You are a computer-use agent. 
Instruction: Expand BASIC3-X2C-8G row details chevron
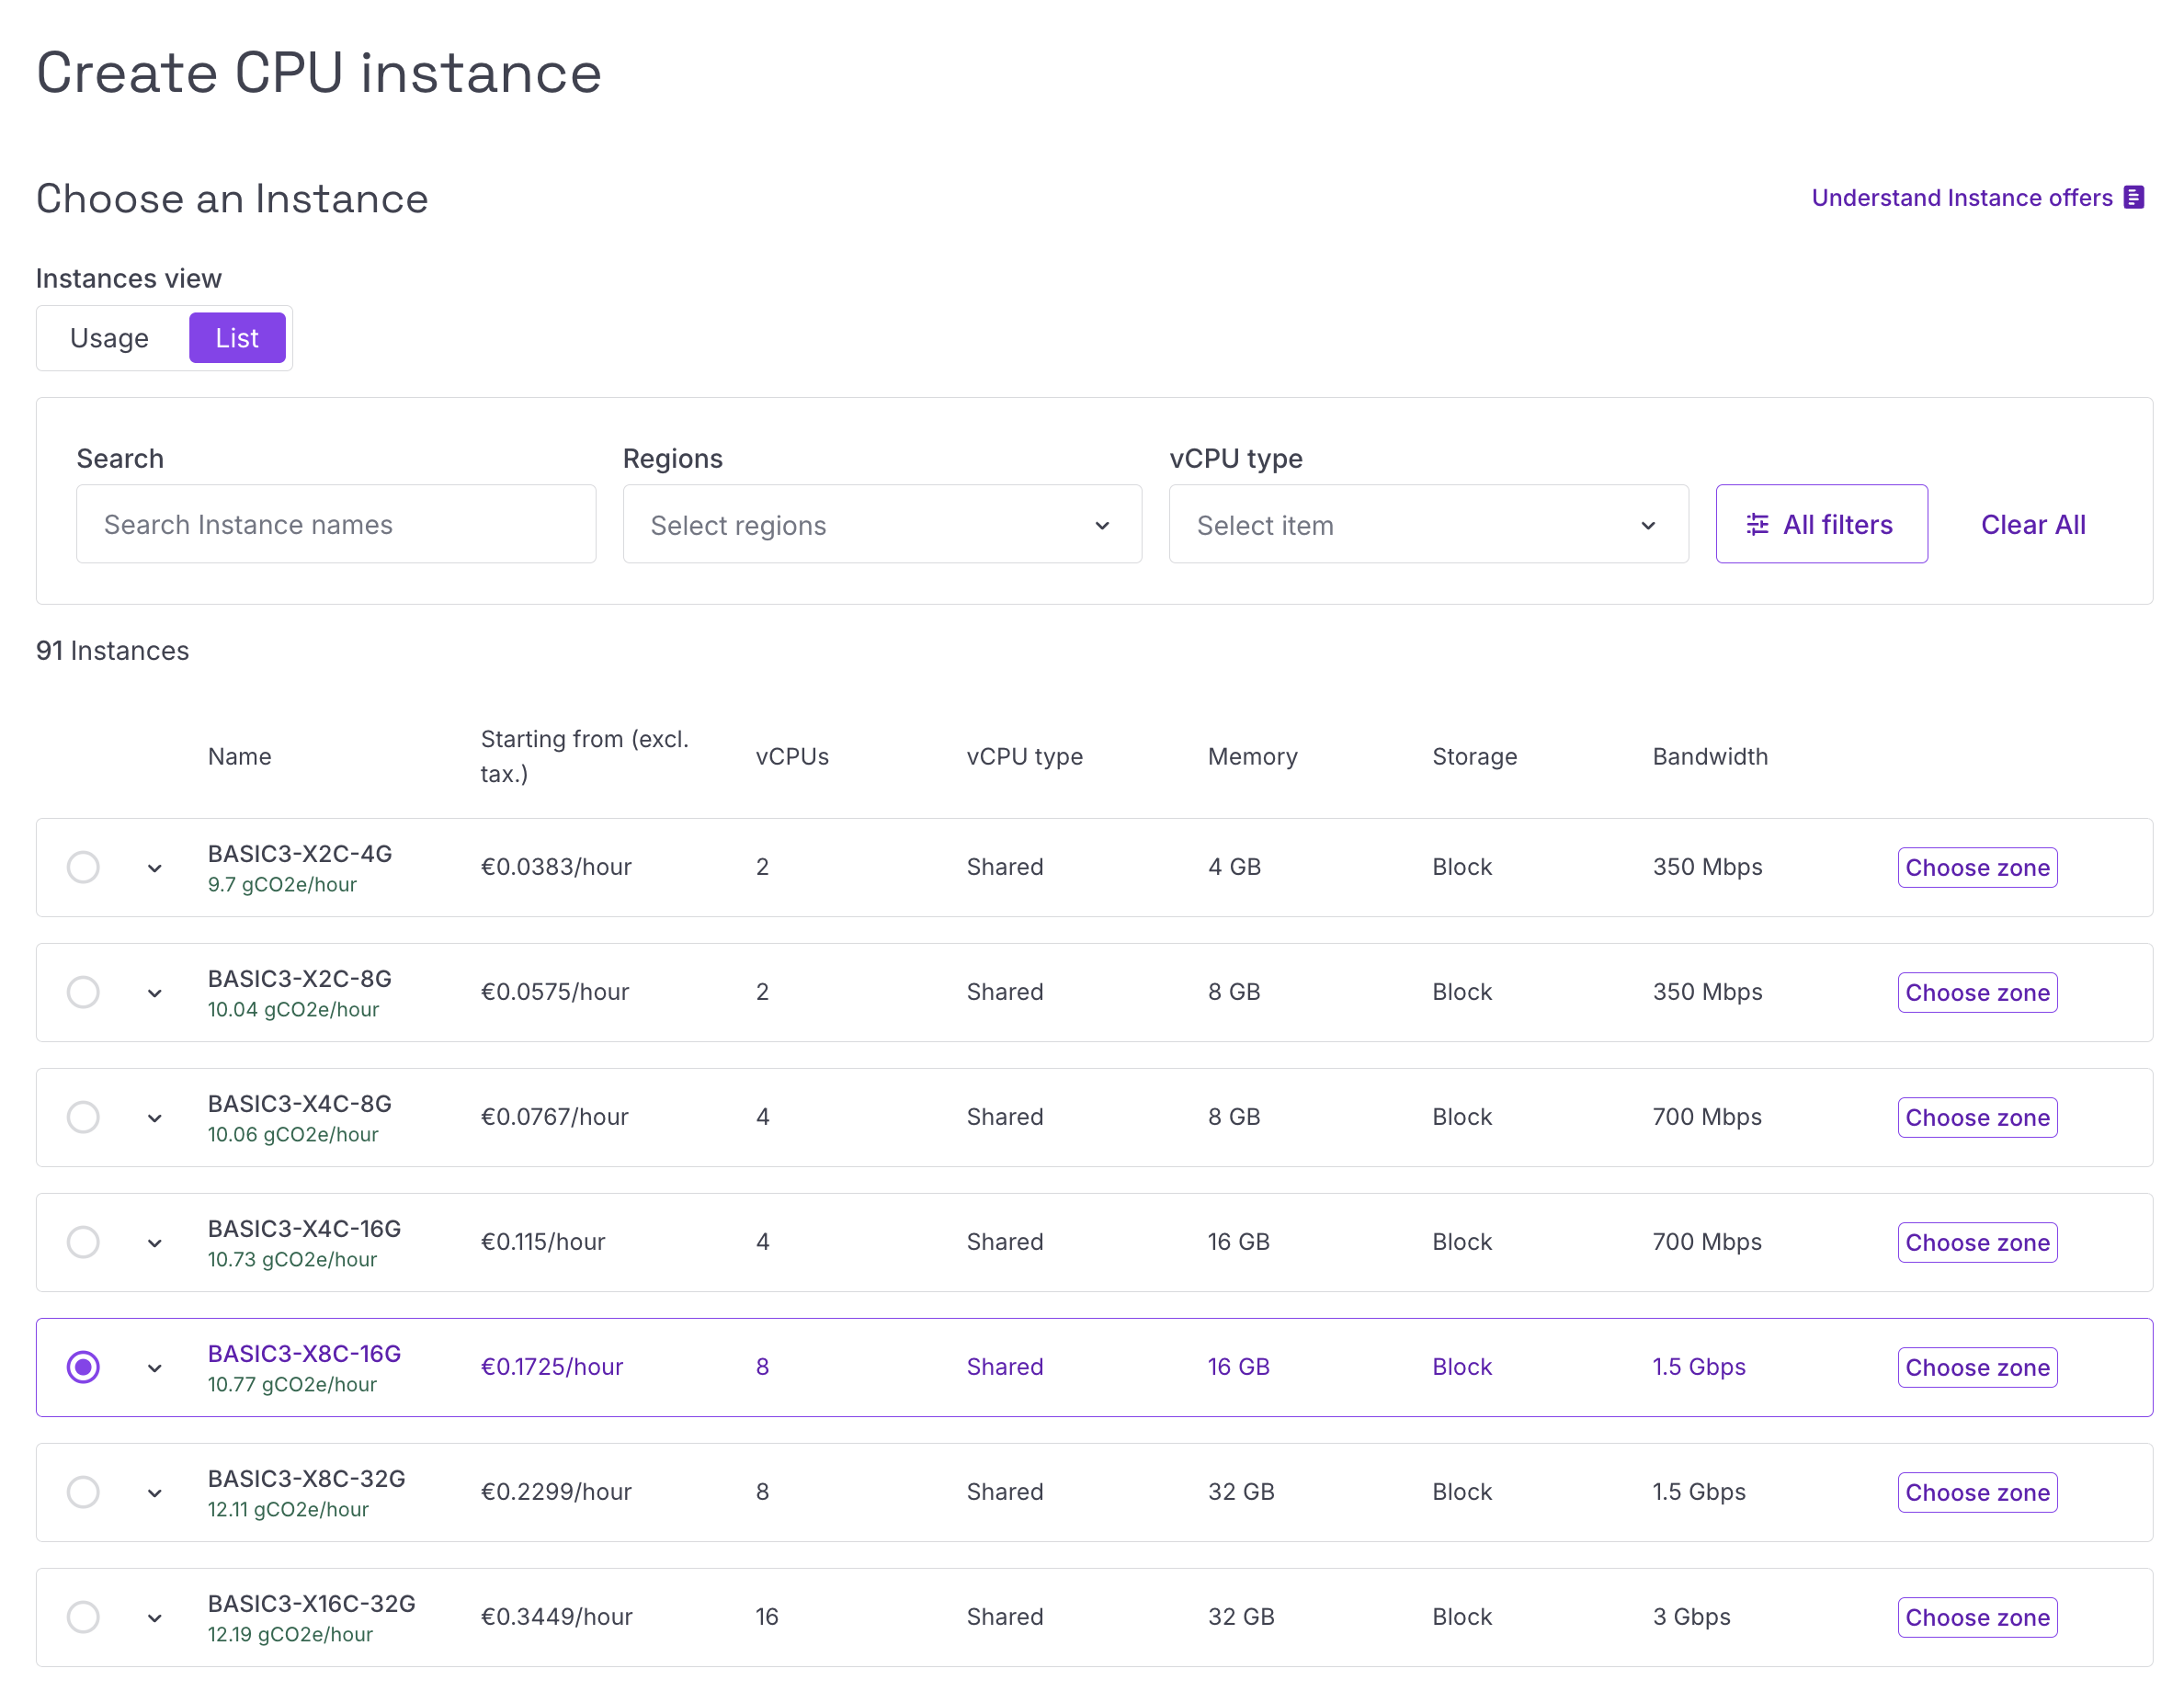[155, 993]
